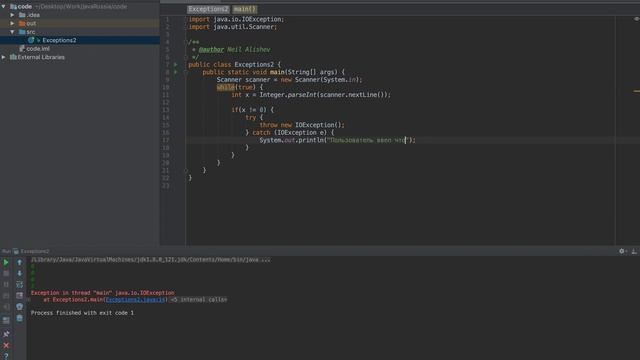This screenshot has height=360, width=640.
Task: Fold the main method body at line 8
Action: pyautogui.click(x=186, y=72)
